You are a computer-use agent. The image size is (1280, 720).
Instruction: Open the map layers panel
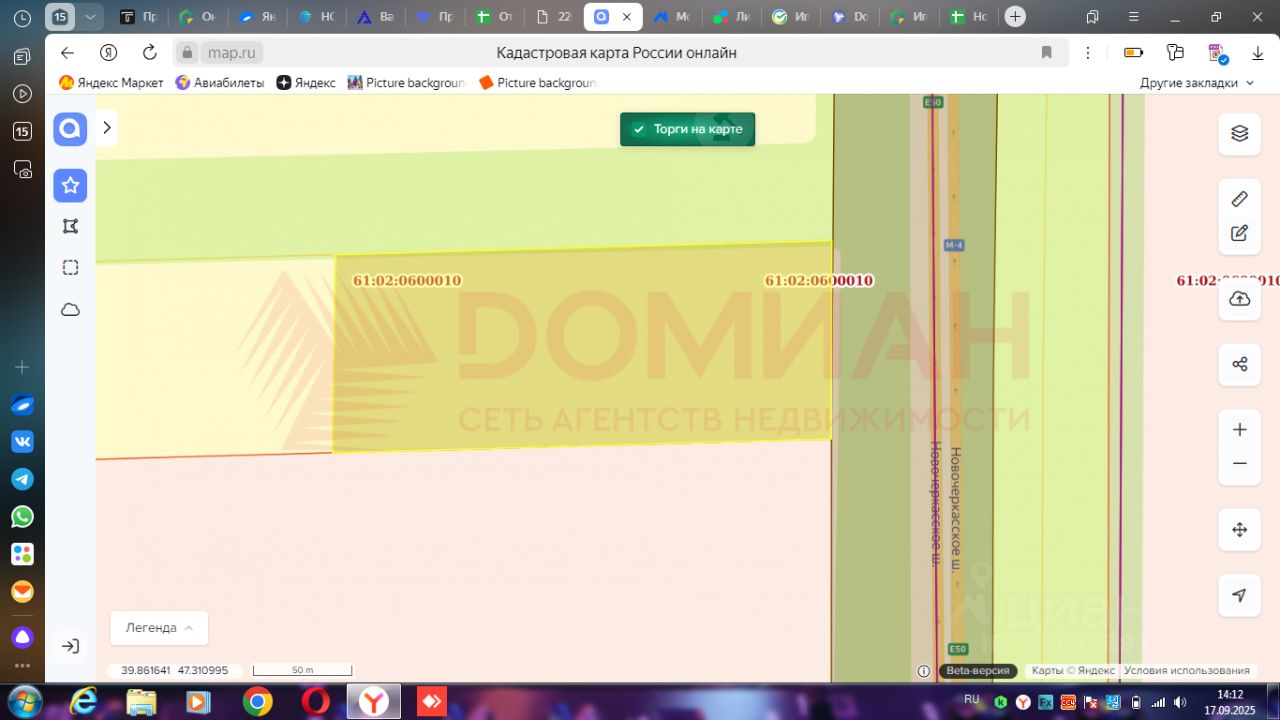click(1239, 134)
